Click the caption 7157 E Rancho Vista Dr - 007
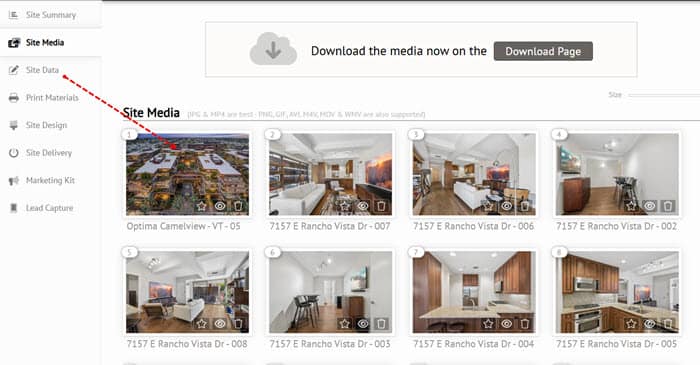Screen dimensions: 700x365 coord(330,226)
